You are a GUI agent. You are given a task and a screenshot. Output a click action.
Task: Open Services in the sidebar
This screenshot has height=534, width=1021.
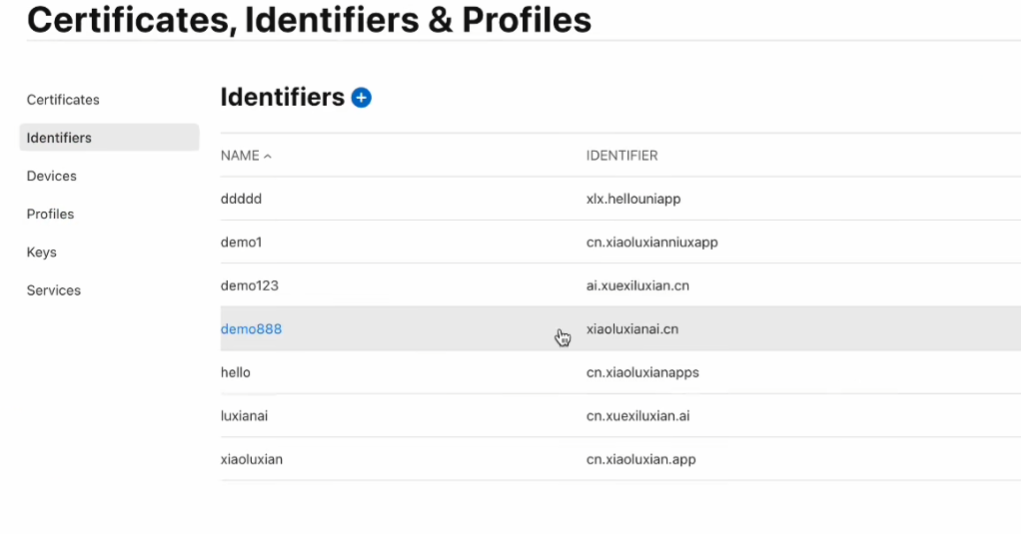click(54, 290)
